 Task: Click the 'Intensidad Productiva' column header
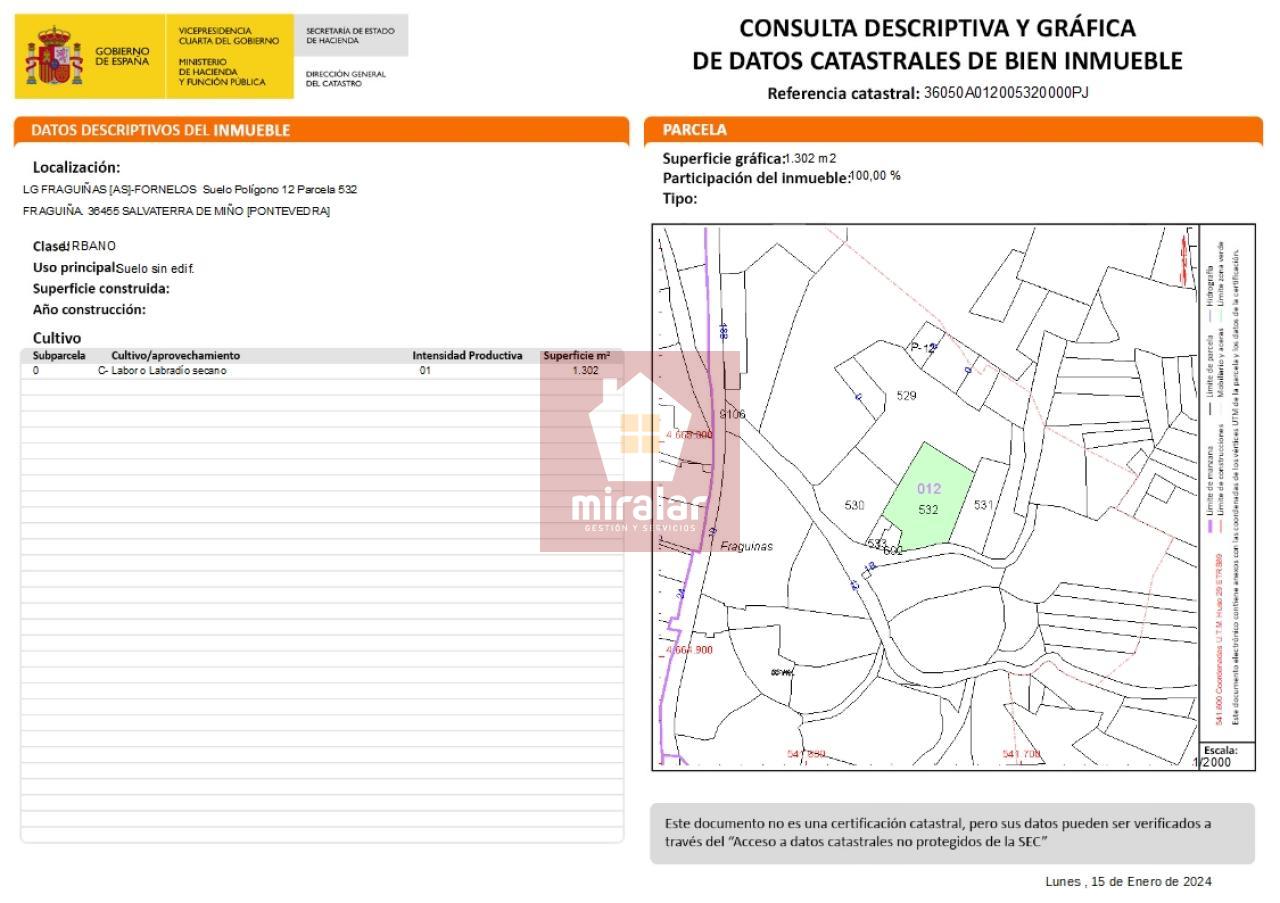(x=467, y=355)
